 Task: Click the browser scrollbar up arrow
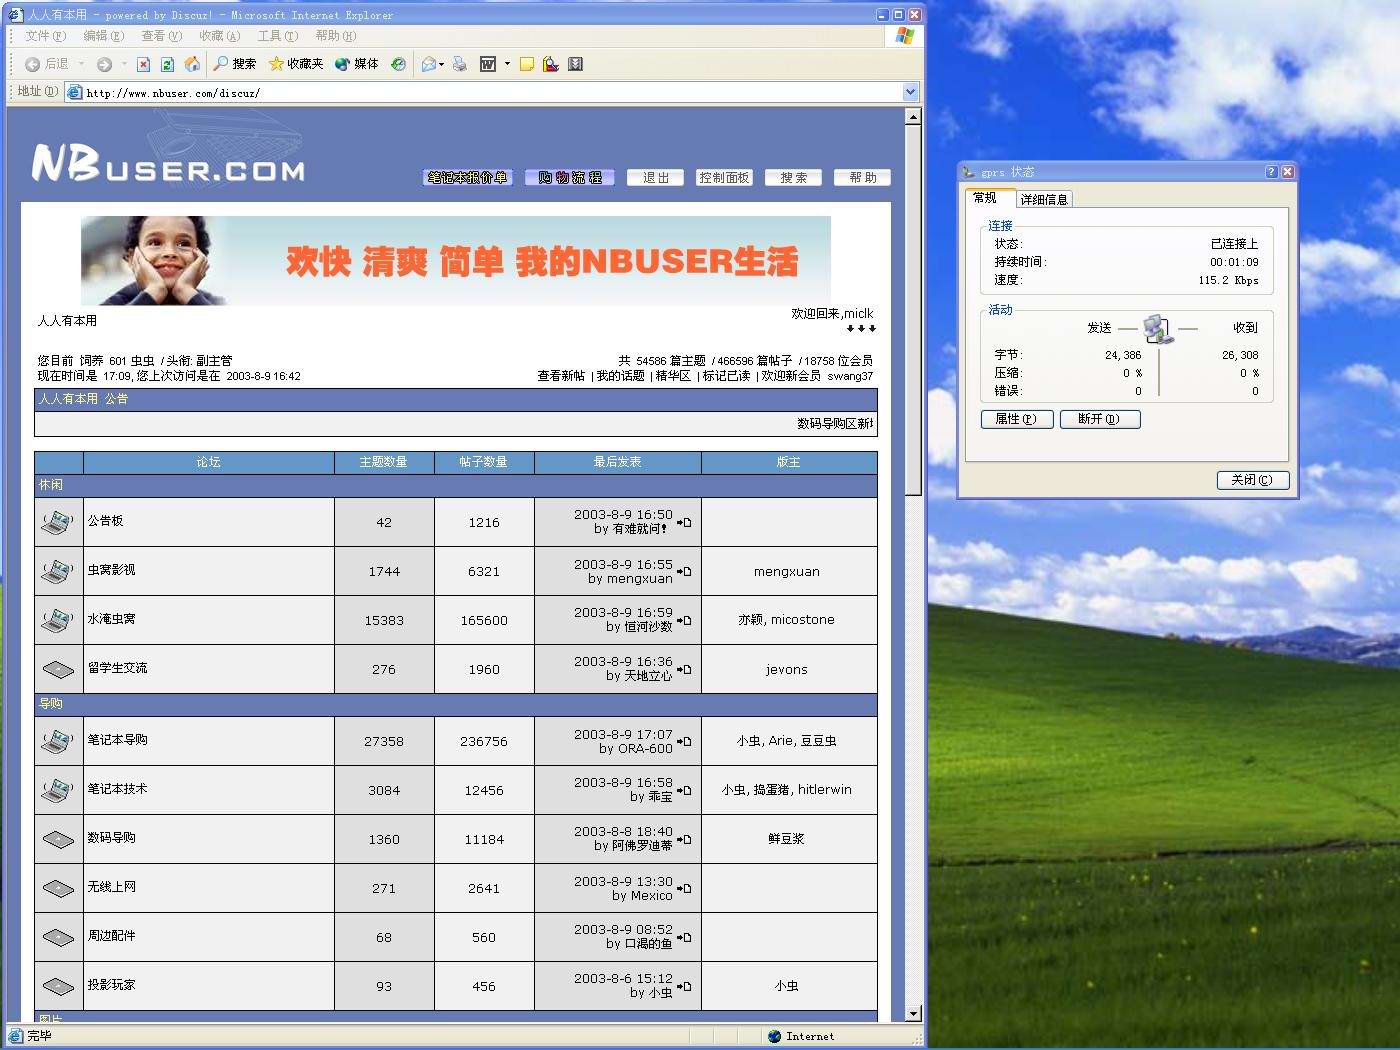913,117
